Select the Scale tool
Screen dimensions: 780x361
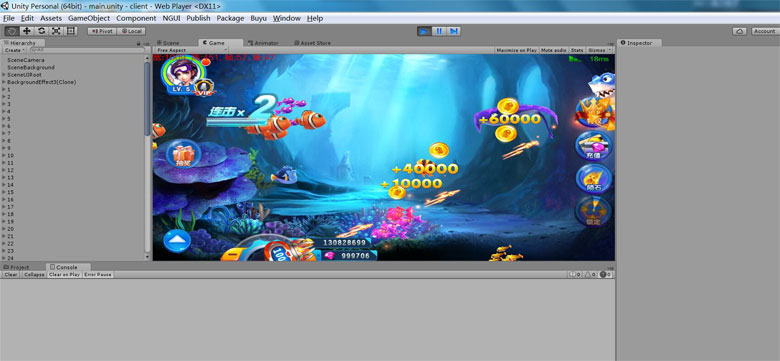point(56,31)
